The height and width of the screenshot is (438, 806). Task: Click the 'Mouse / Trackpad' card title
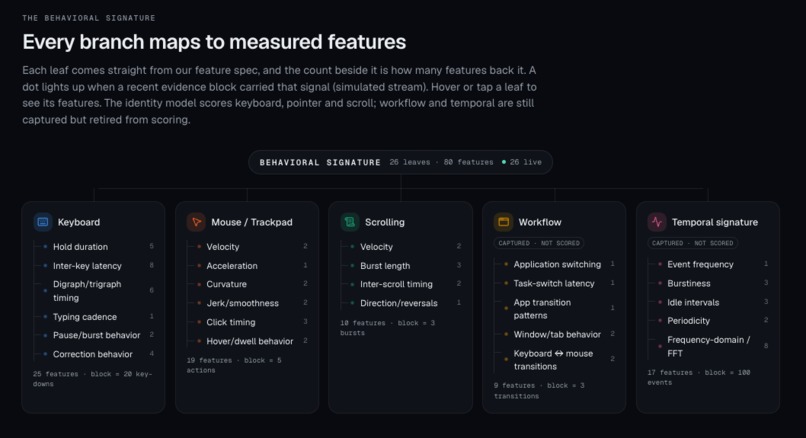(x=252, y=222)
